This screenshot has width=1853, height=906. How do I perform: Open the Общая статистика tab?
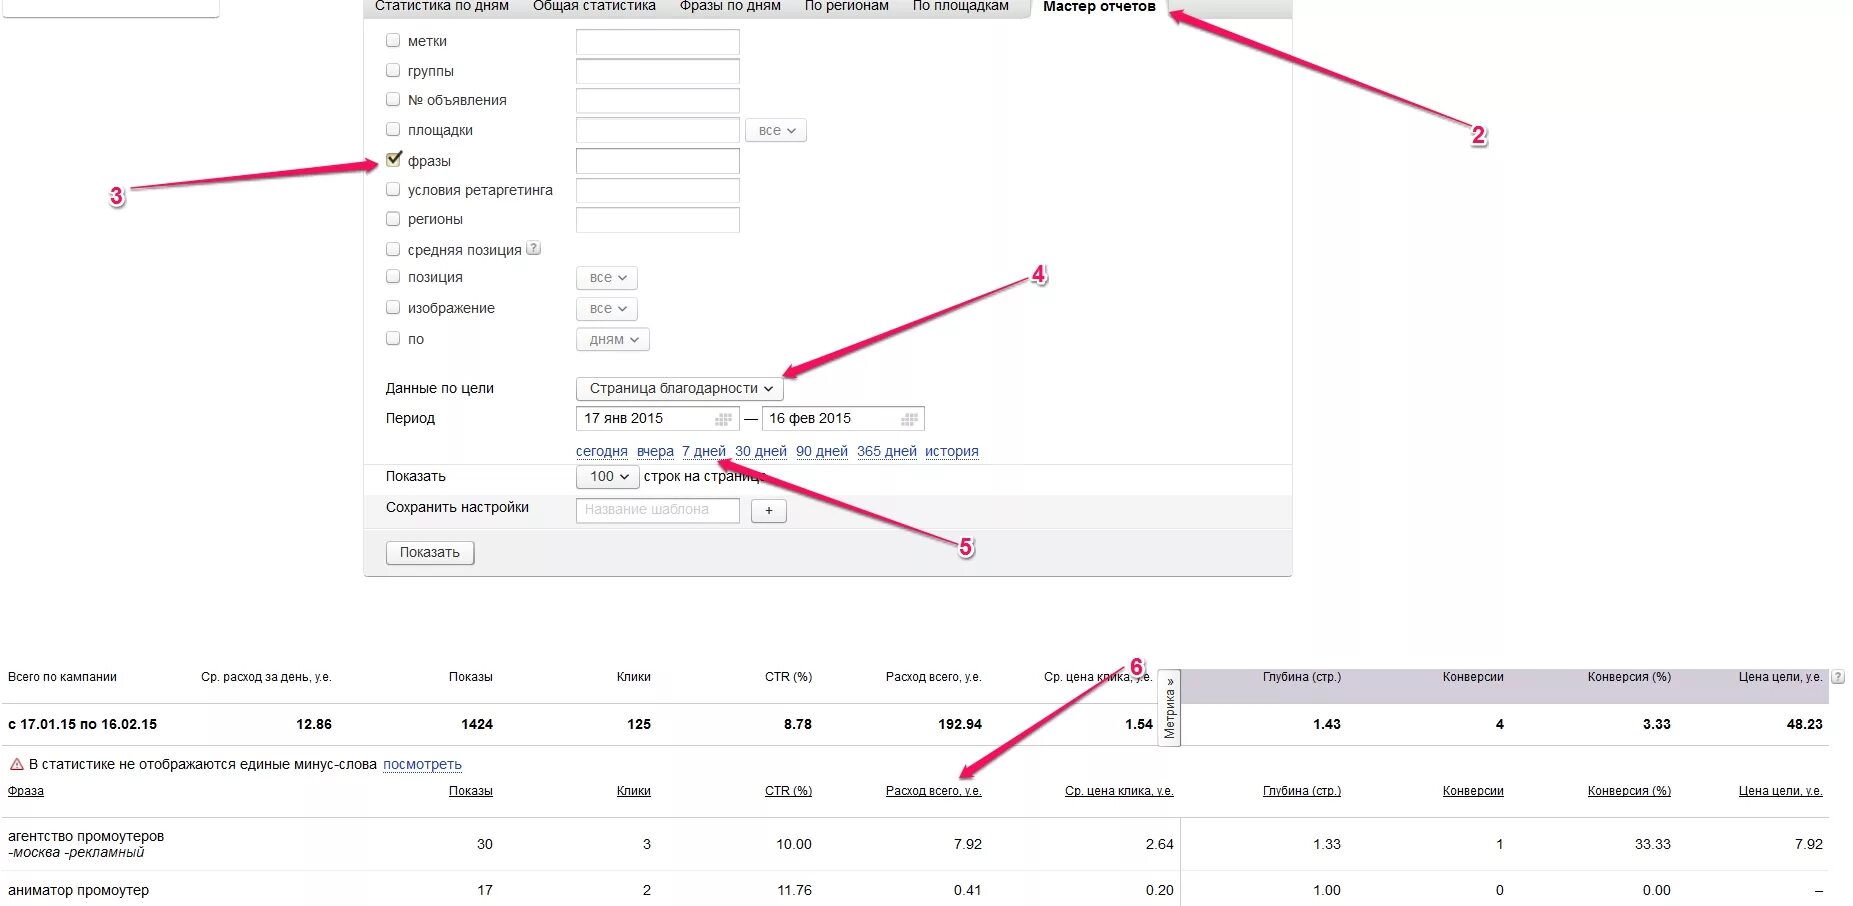click(594, 6)
